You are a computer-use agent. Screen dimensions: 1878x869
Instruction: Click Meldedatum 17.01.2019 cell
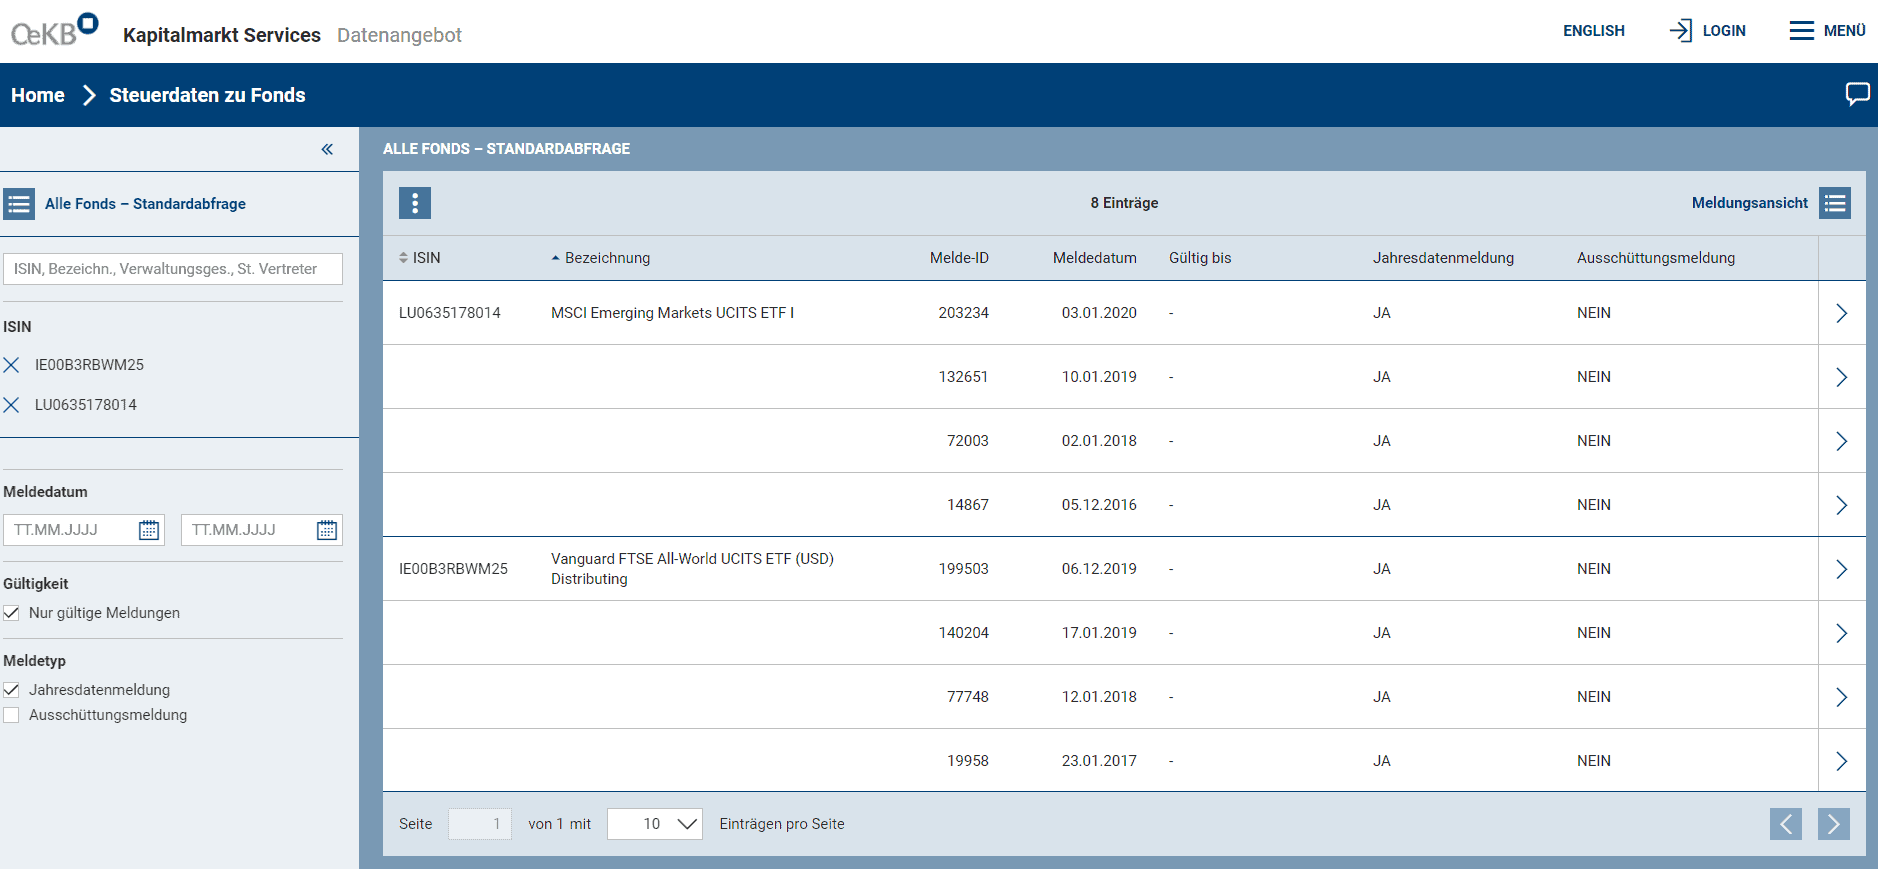coord(1099,633)
